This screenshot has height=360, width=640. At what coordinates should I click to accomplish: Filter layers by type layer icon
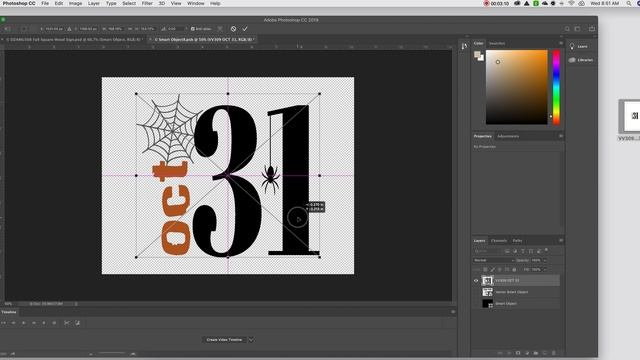[523, 251]
